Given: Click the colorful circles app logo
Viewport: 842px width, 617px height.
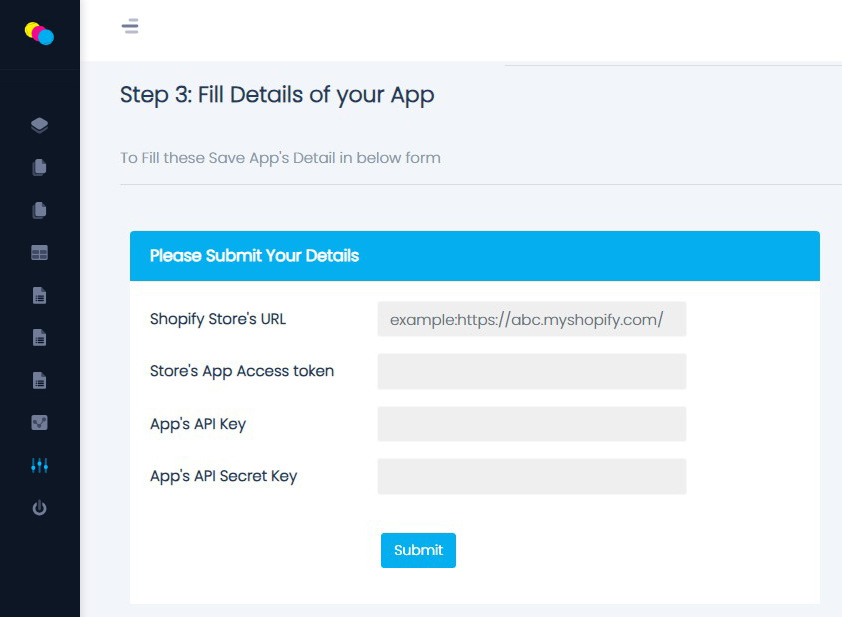Looking at the screenshot, I should (x=39, y=33).
